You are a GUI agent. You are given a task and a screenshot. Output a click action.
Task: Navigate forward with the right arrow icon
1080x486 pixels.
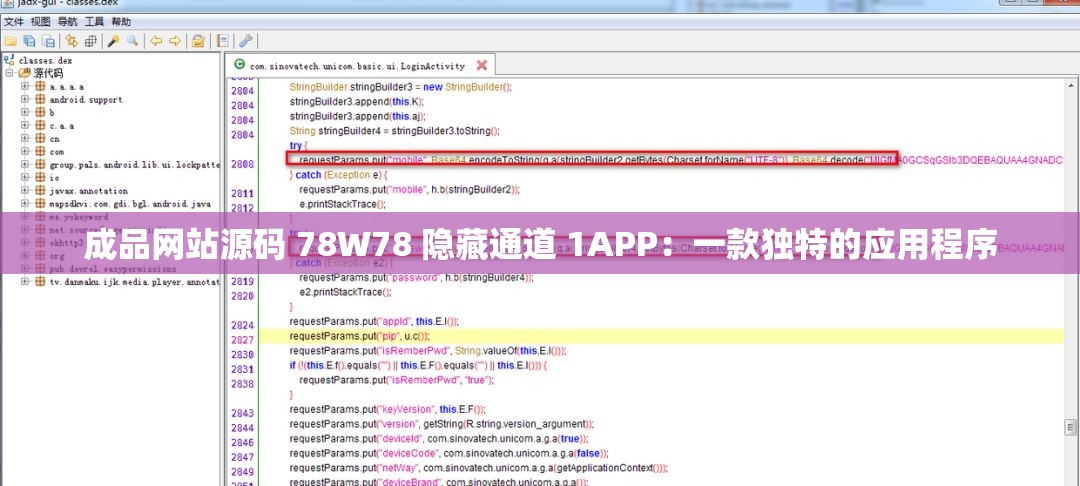174,41
